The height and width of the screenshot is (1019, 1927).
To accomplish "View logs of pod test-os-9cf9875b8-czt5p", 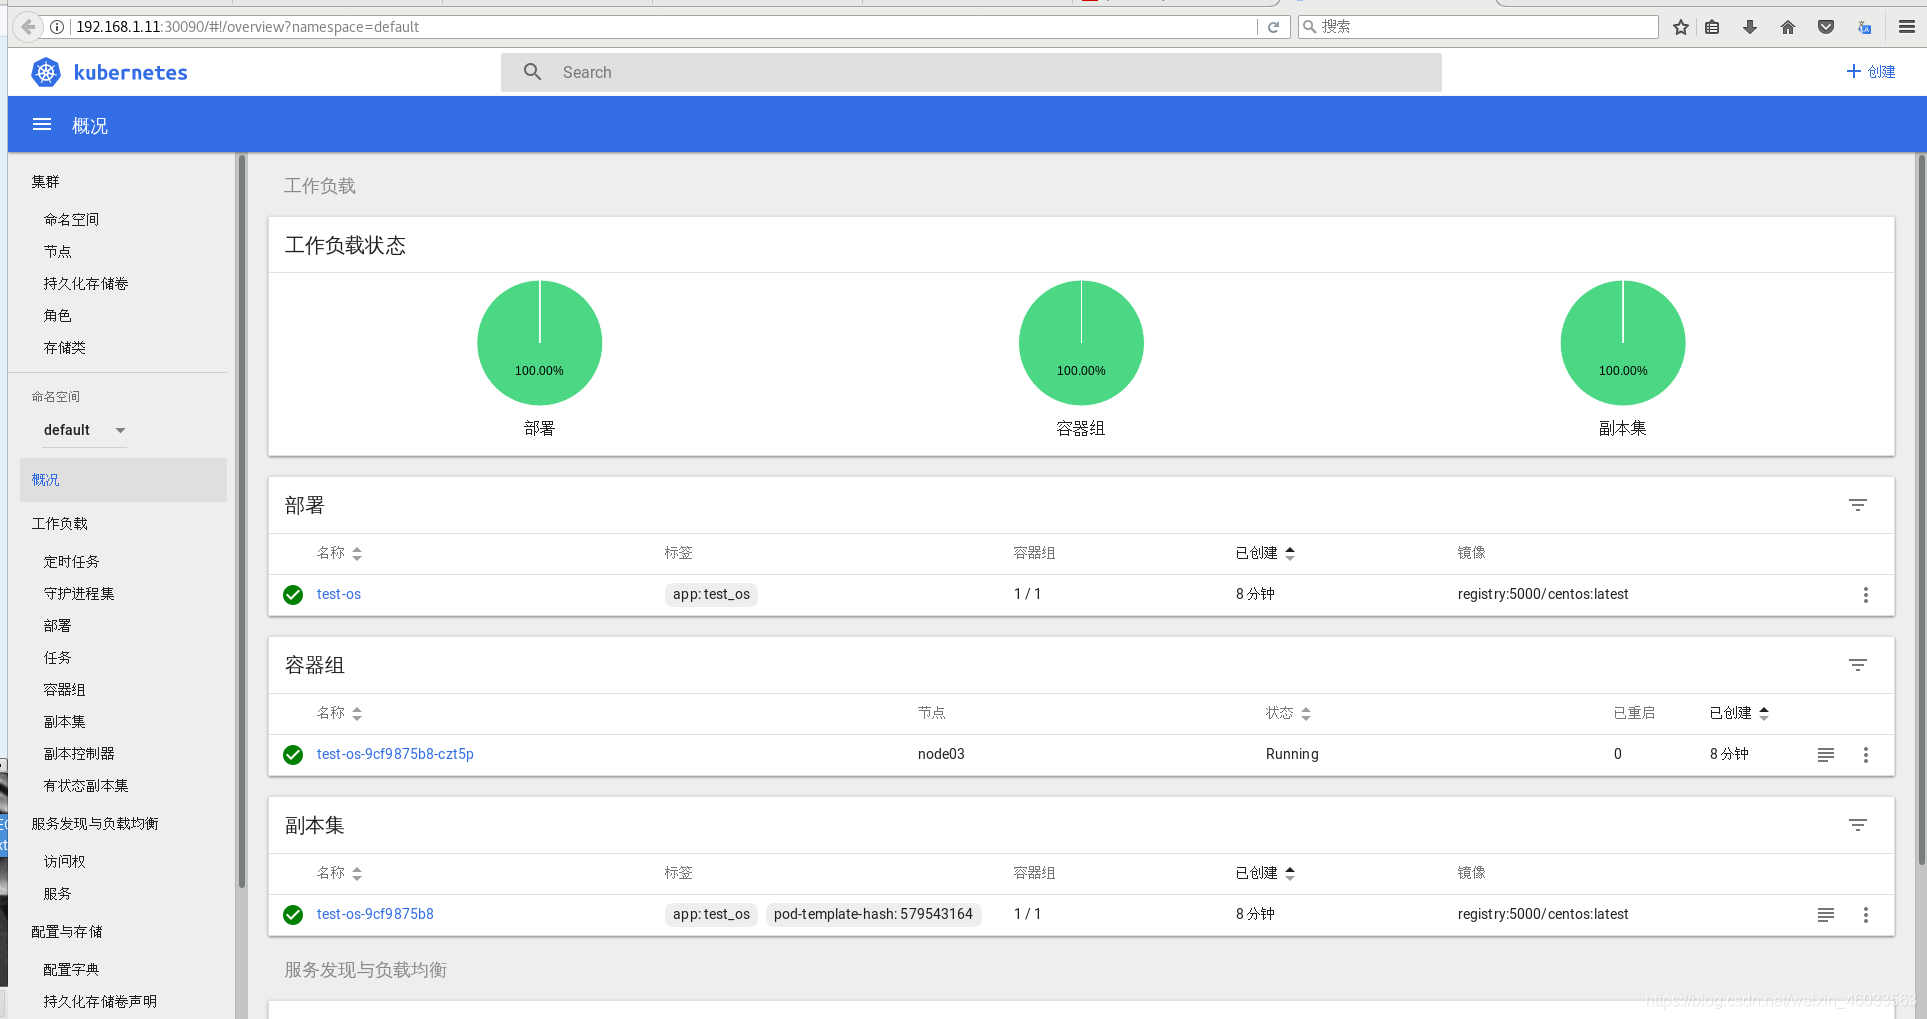I will click(1826, 755).
